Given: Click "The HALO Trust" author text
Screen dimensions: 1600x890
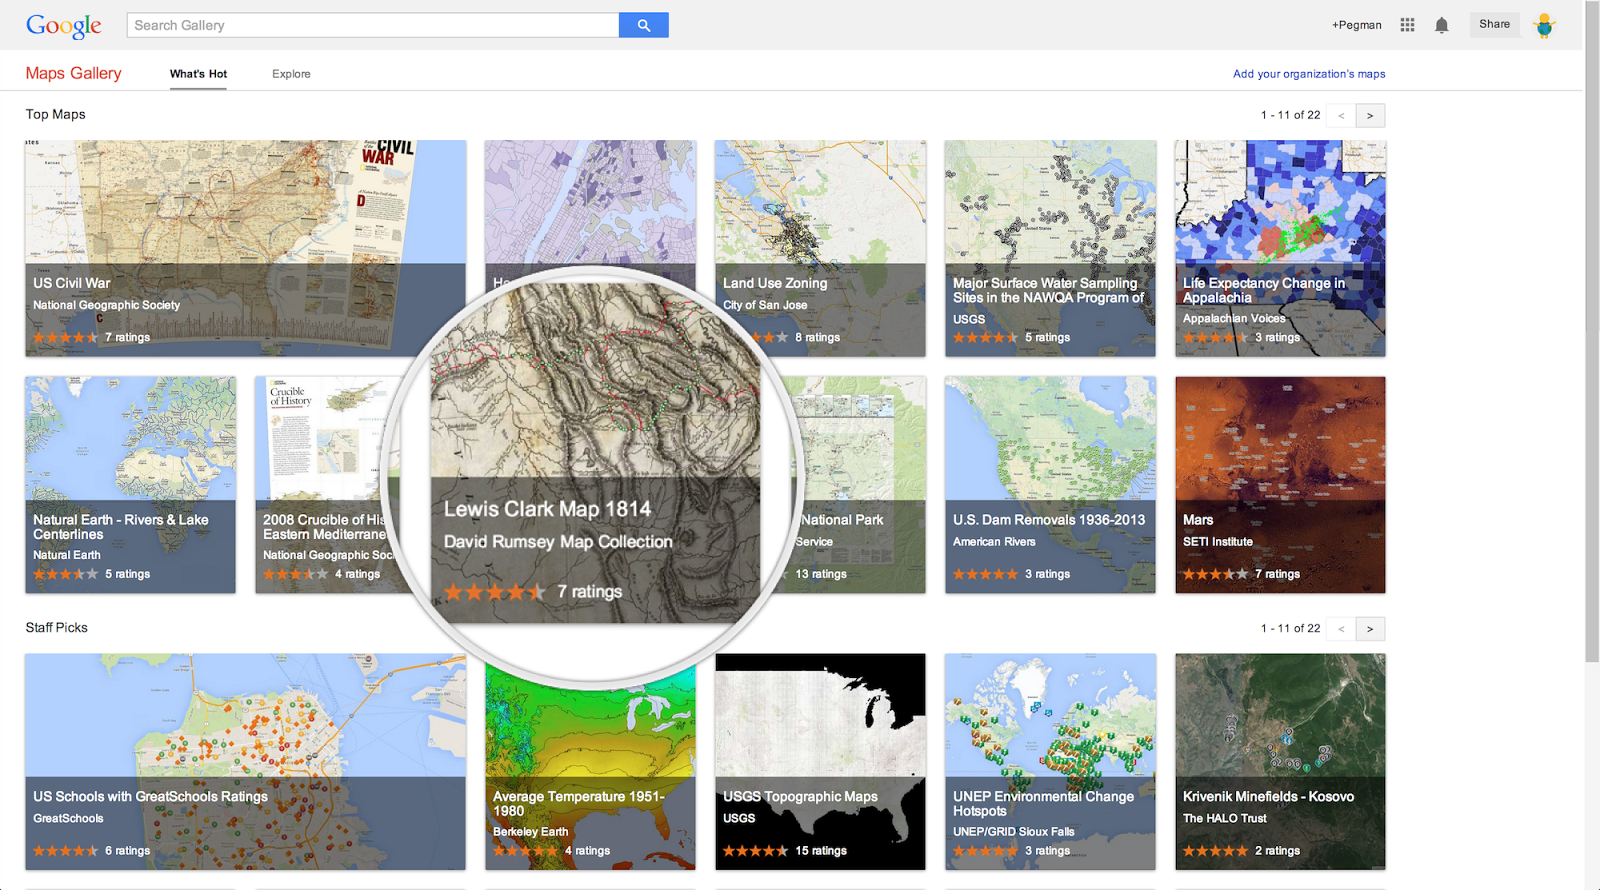Looking at the screenshot, I should (x=1224, y=818).
